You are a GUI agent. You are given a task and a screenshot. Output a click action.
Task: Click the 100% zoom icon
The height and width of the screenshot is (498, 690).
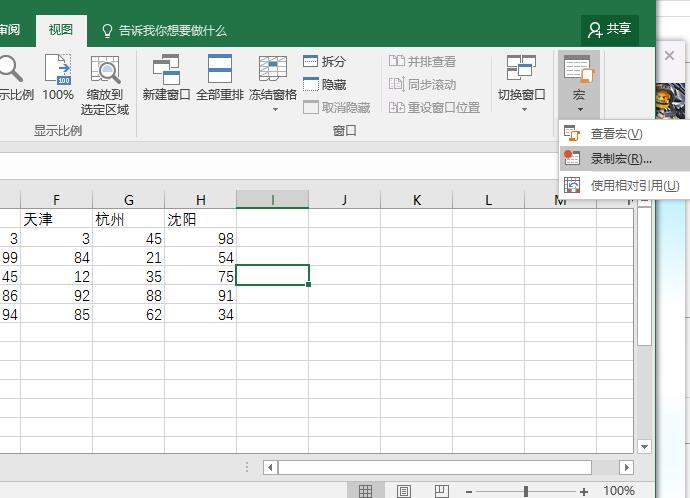click(58, 70)
